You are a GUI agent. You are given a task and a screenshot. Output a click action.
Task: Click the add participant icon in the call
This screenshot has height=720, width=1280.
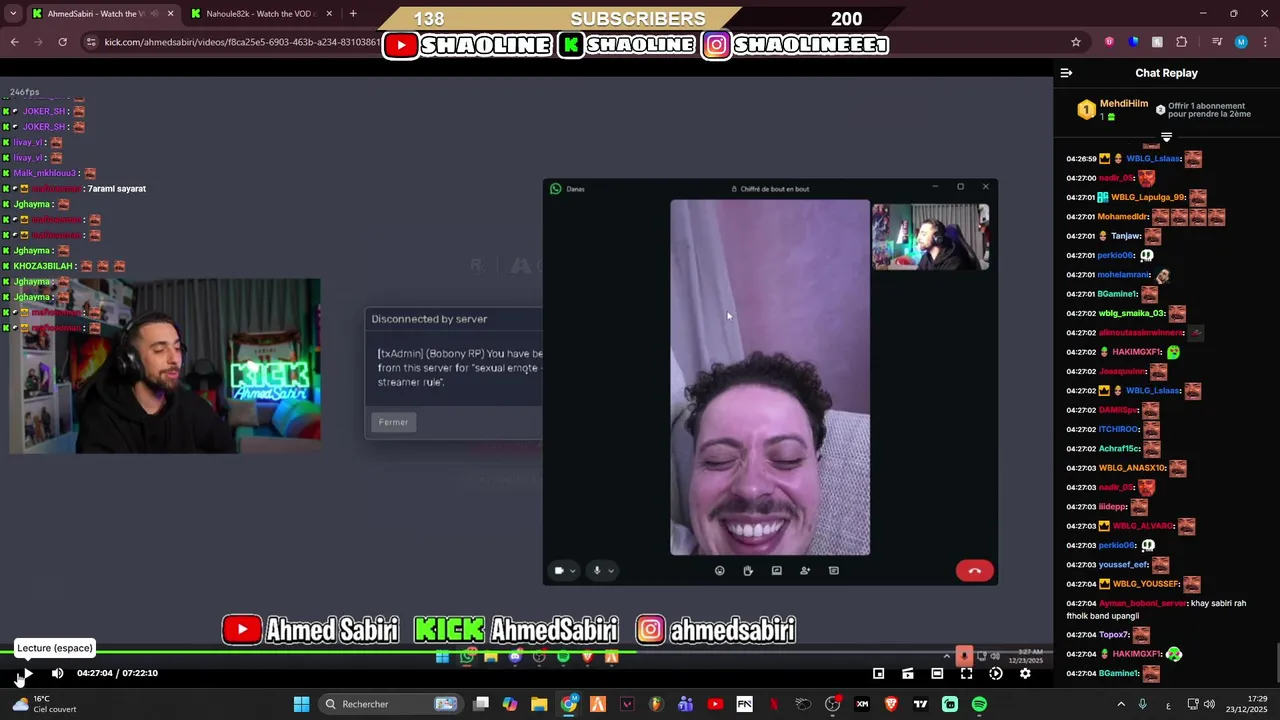click(x=805, y=571)
